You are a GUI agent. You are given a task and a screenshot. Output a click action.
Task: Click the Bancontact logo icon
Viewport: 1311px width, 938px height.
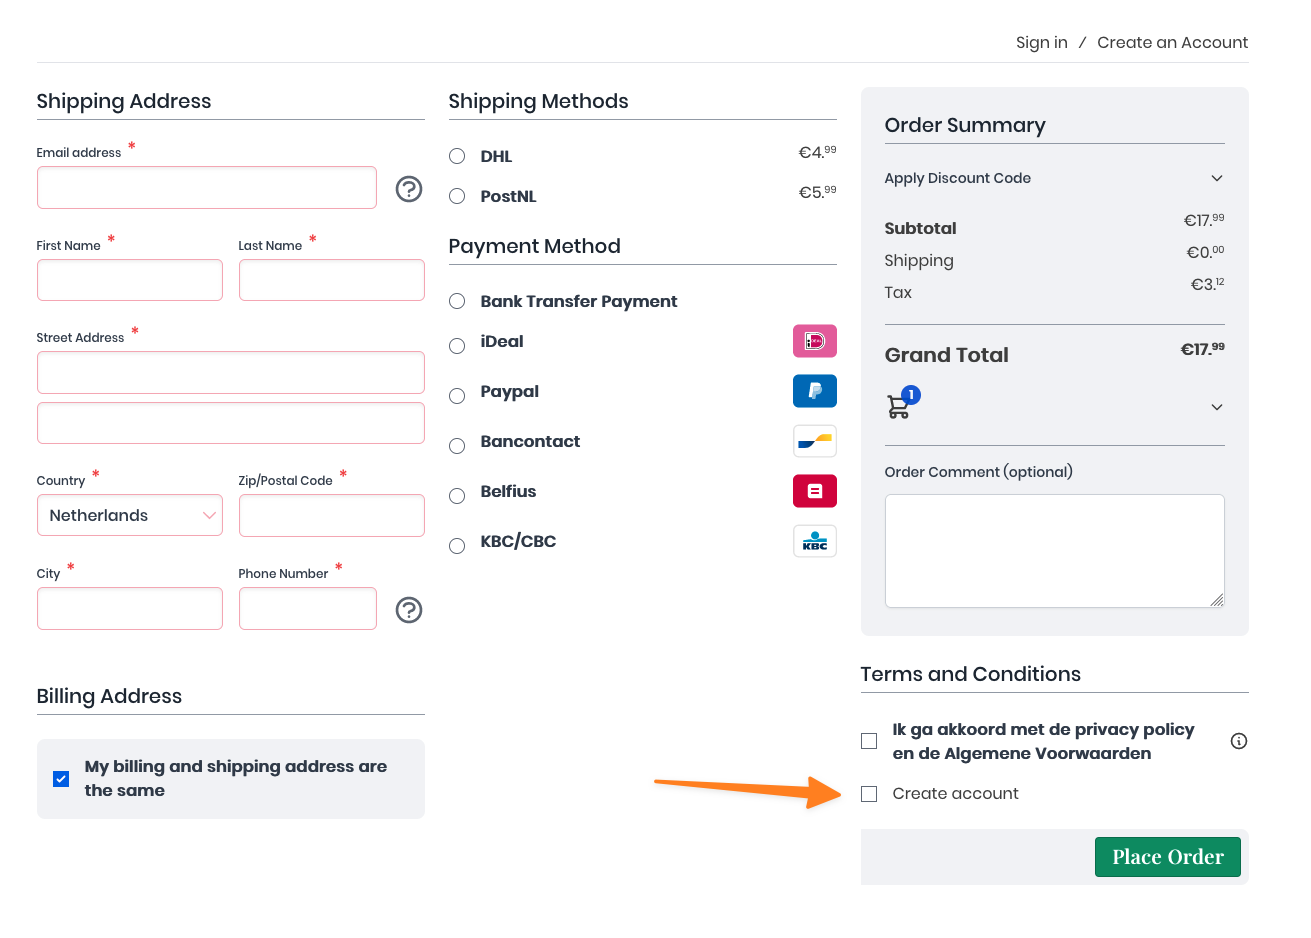click(x=814, y=441)
